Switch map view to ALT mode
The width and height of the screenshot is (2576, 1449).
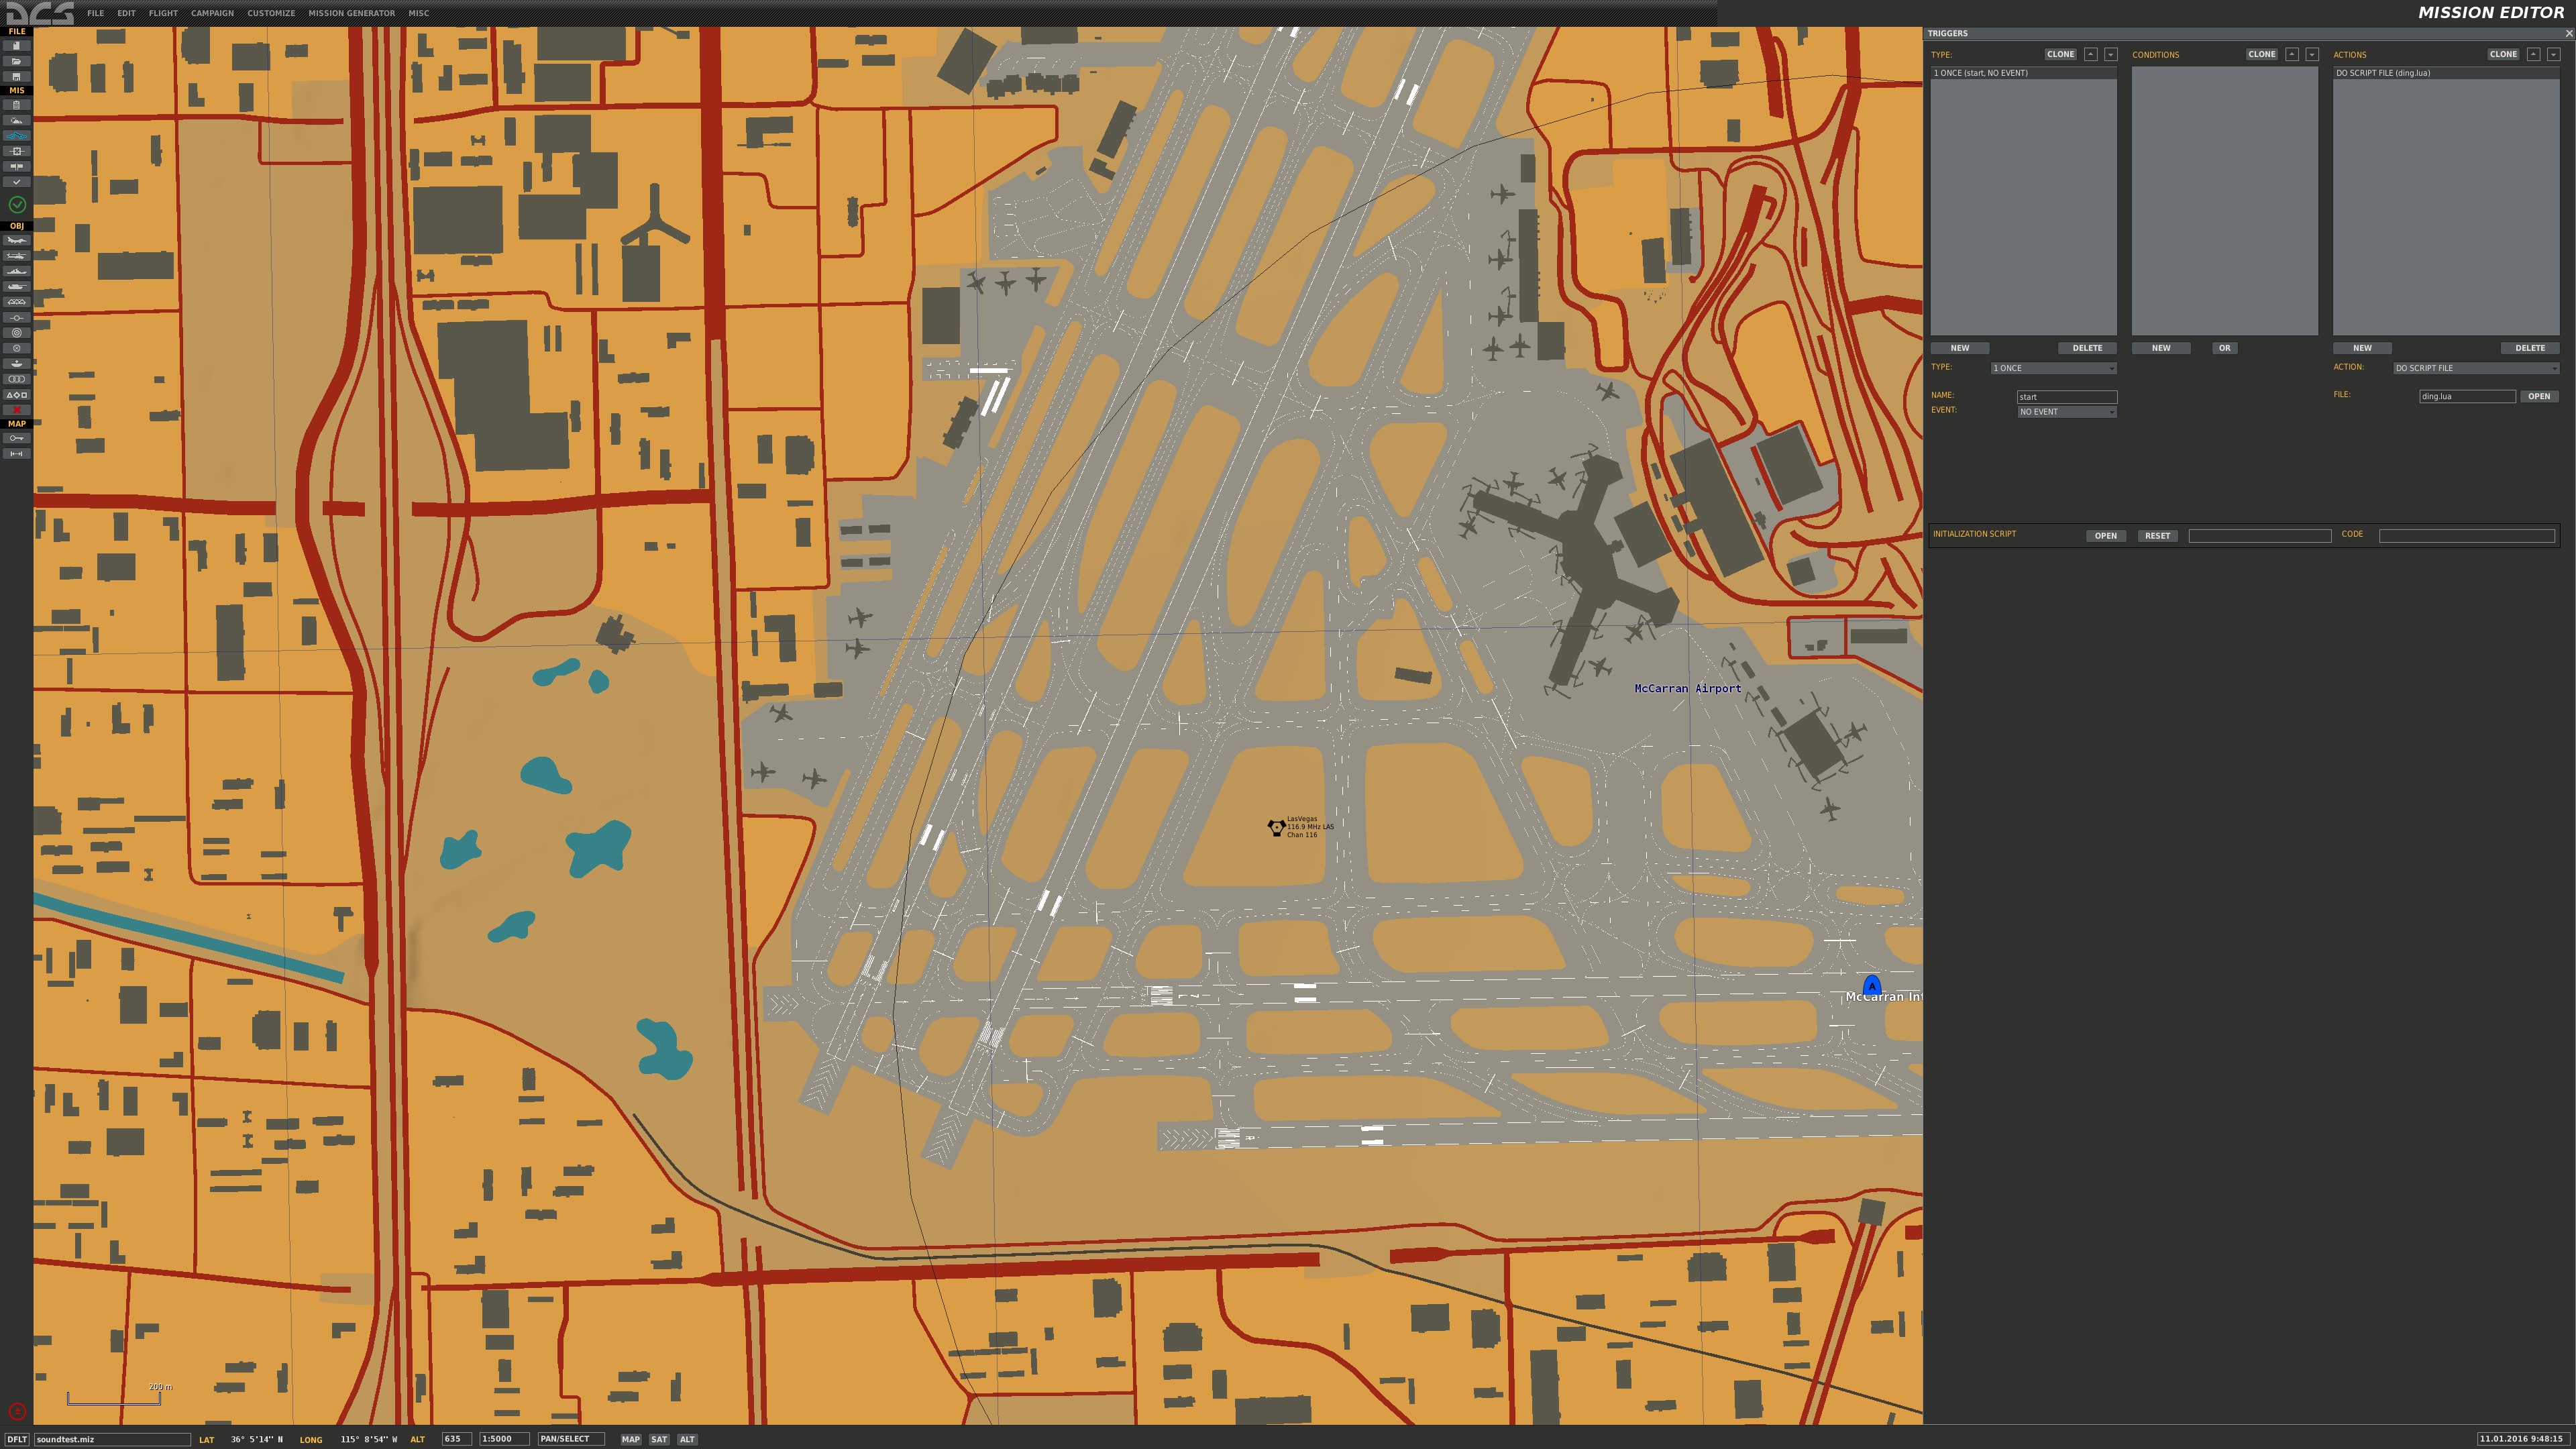click(686, 1439)
